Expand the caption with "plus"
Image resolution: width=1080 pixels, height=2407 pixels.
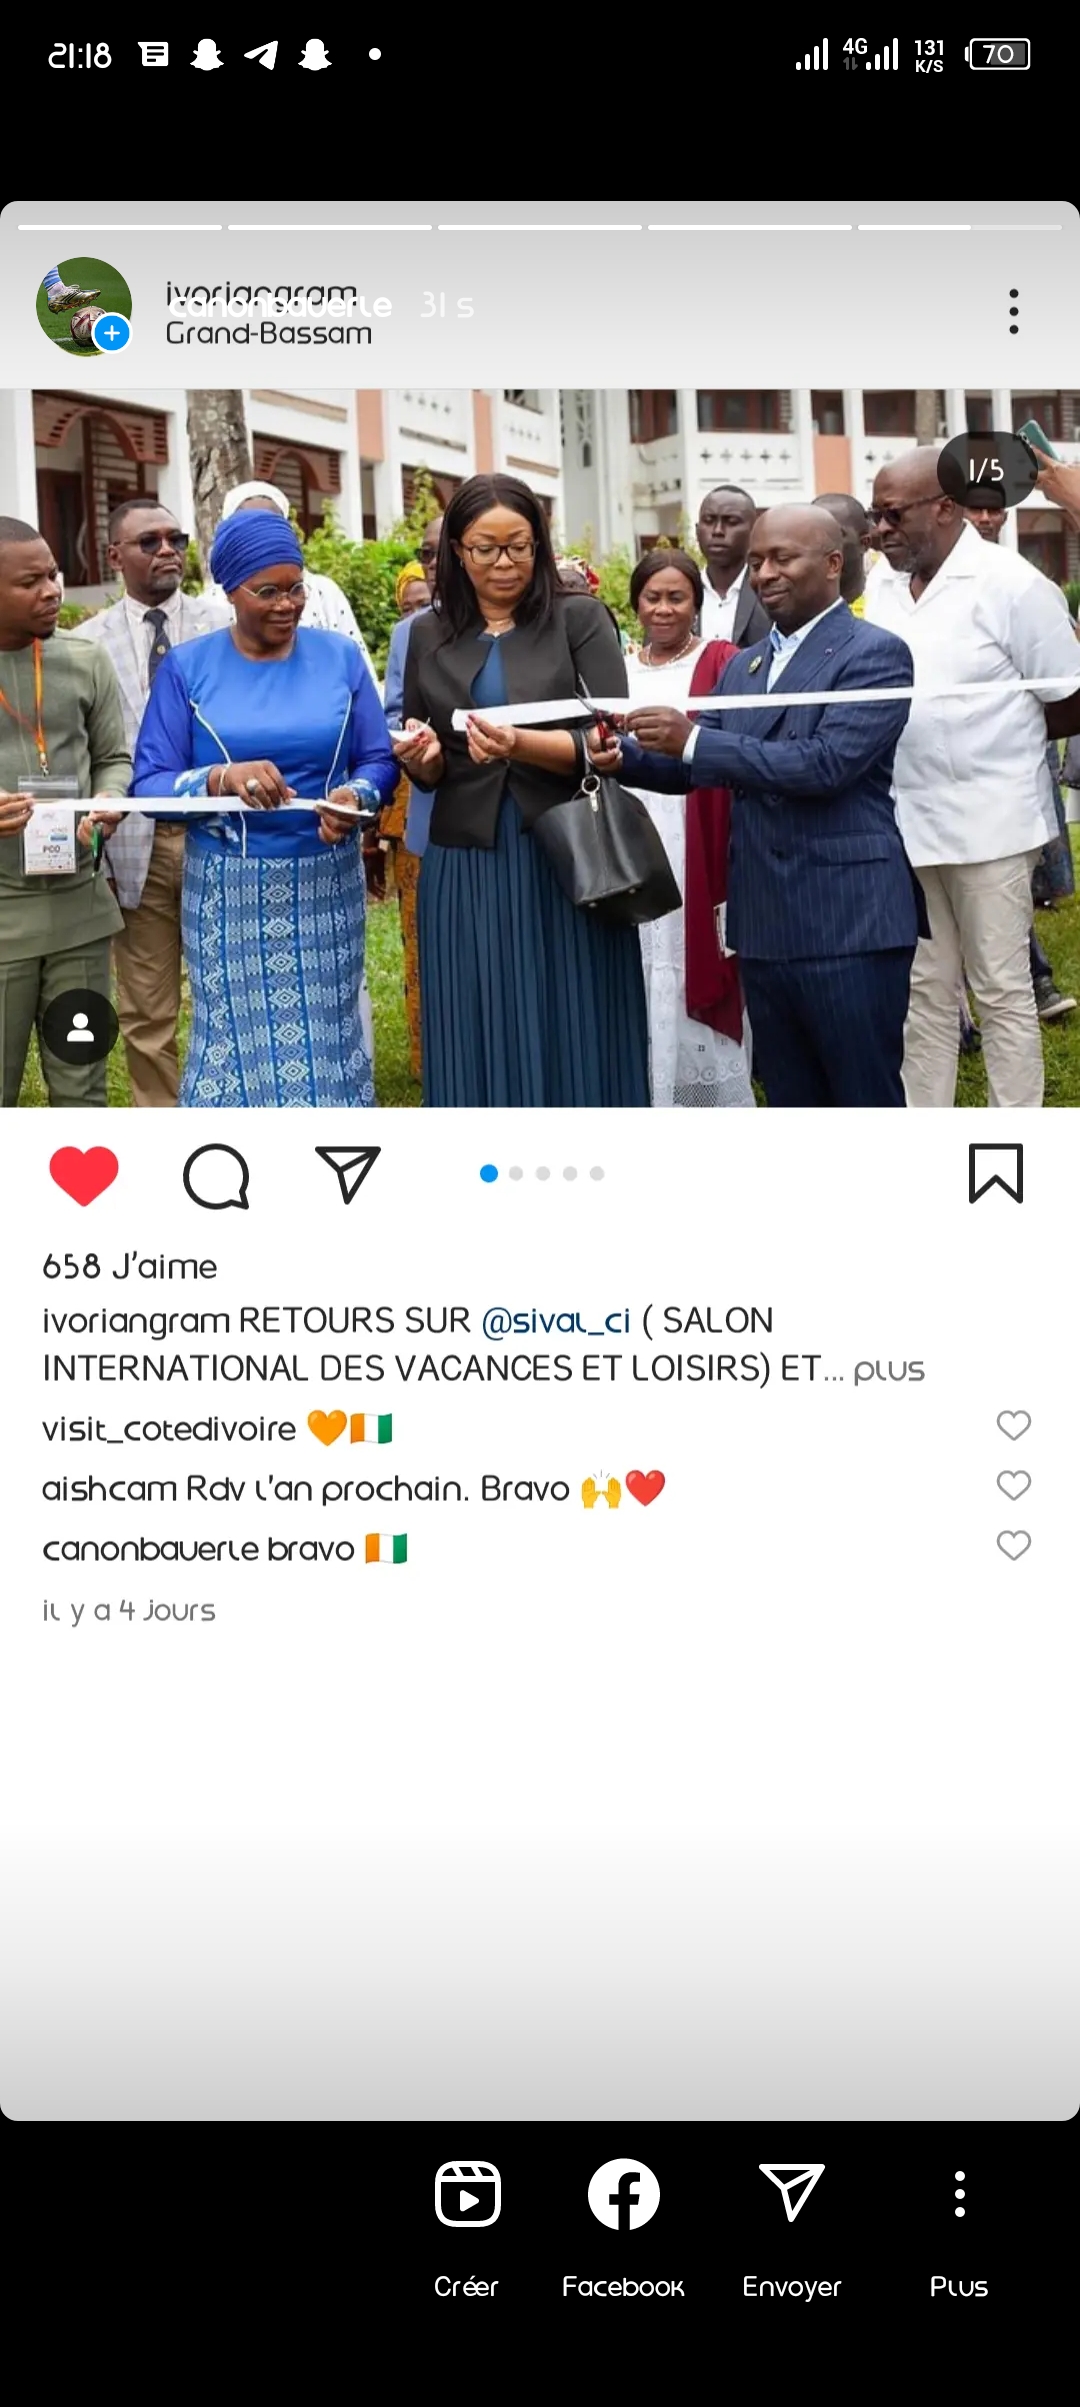tap(889, 1370)
